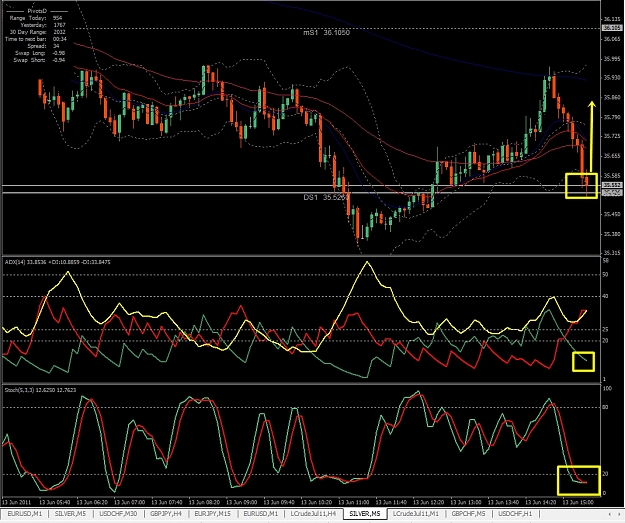The image size is (625, 523).
Task: Select the EURJPY,M15 chart tab
Action: click(212, 514)
